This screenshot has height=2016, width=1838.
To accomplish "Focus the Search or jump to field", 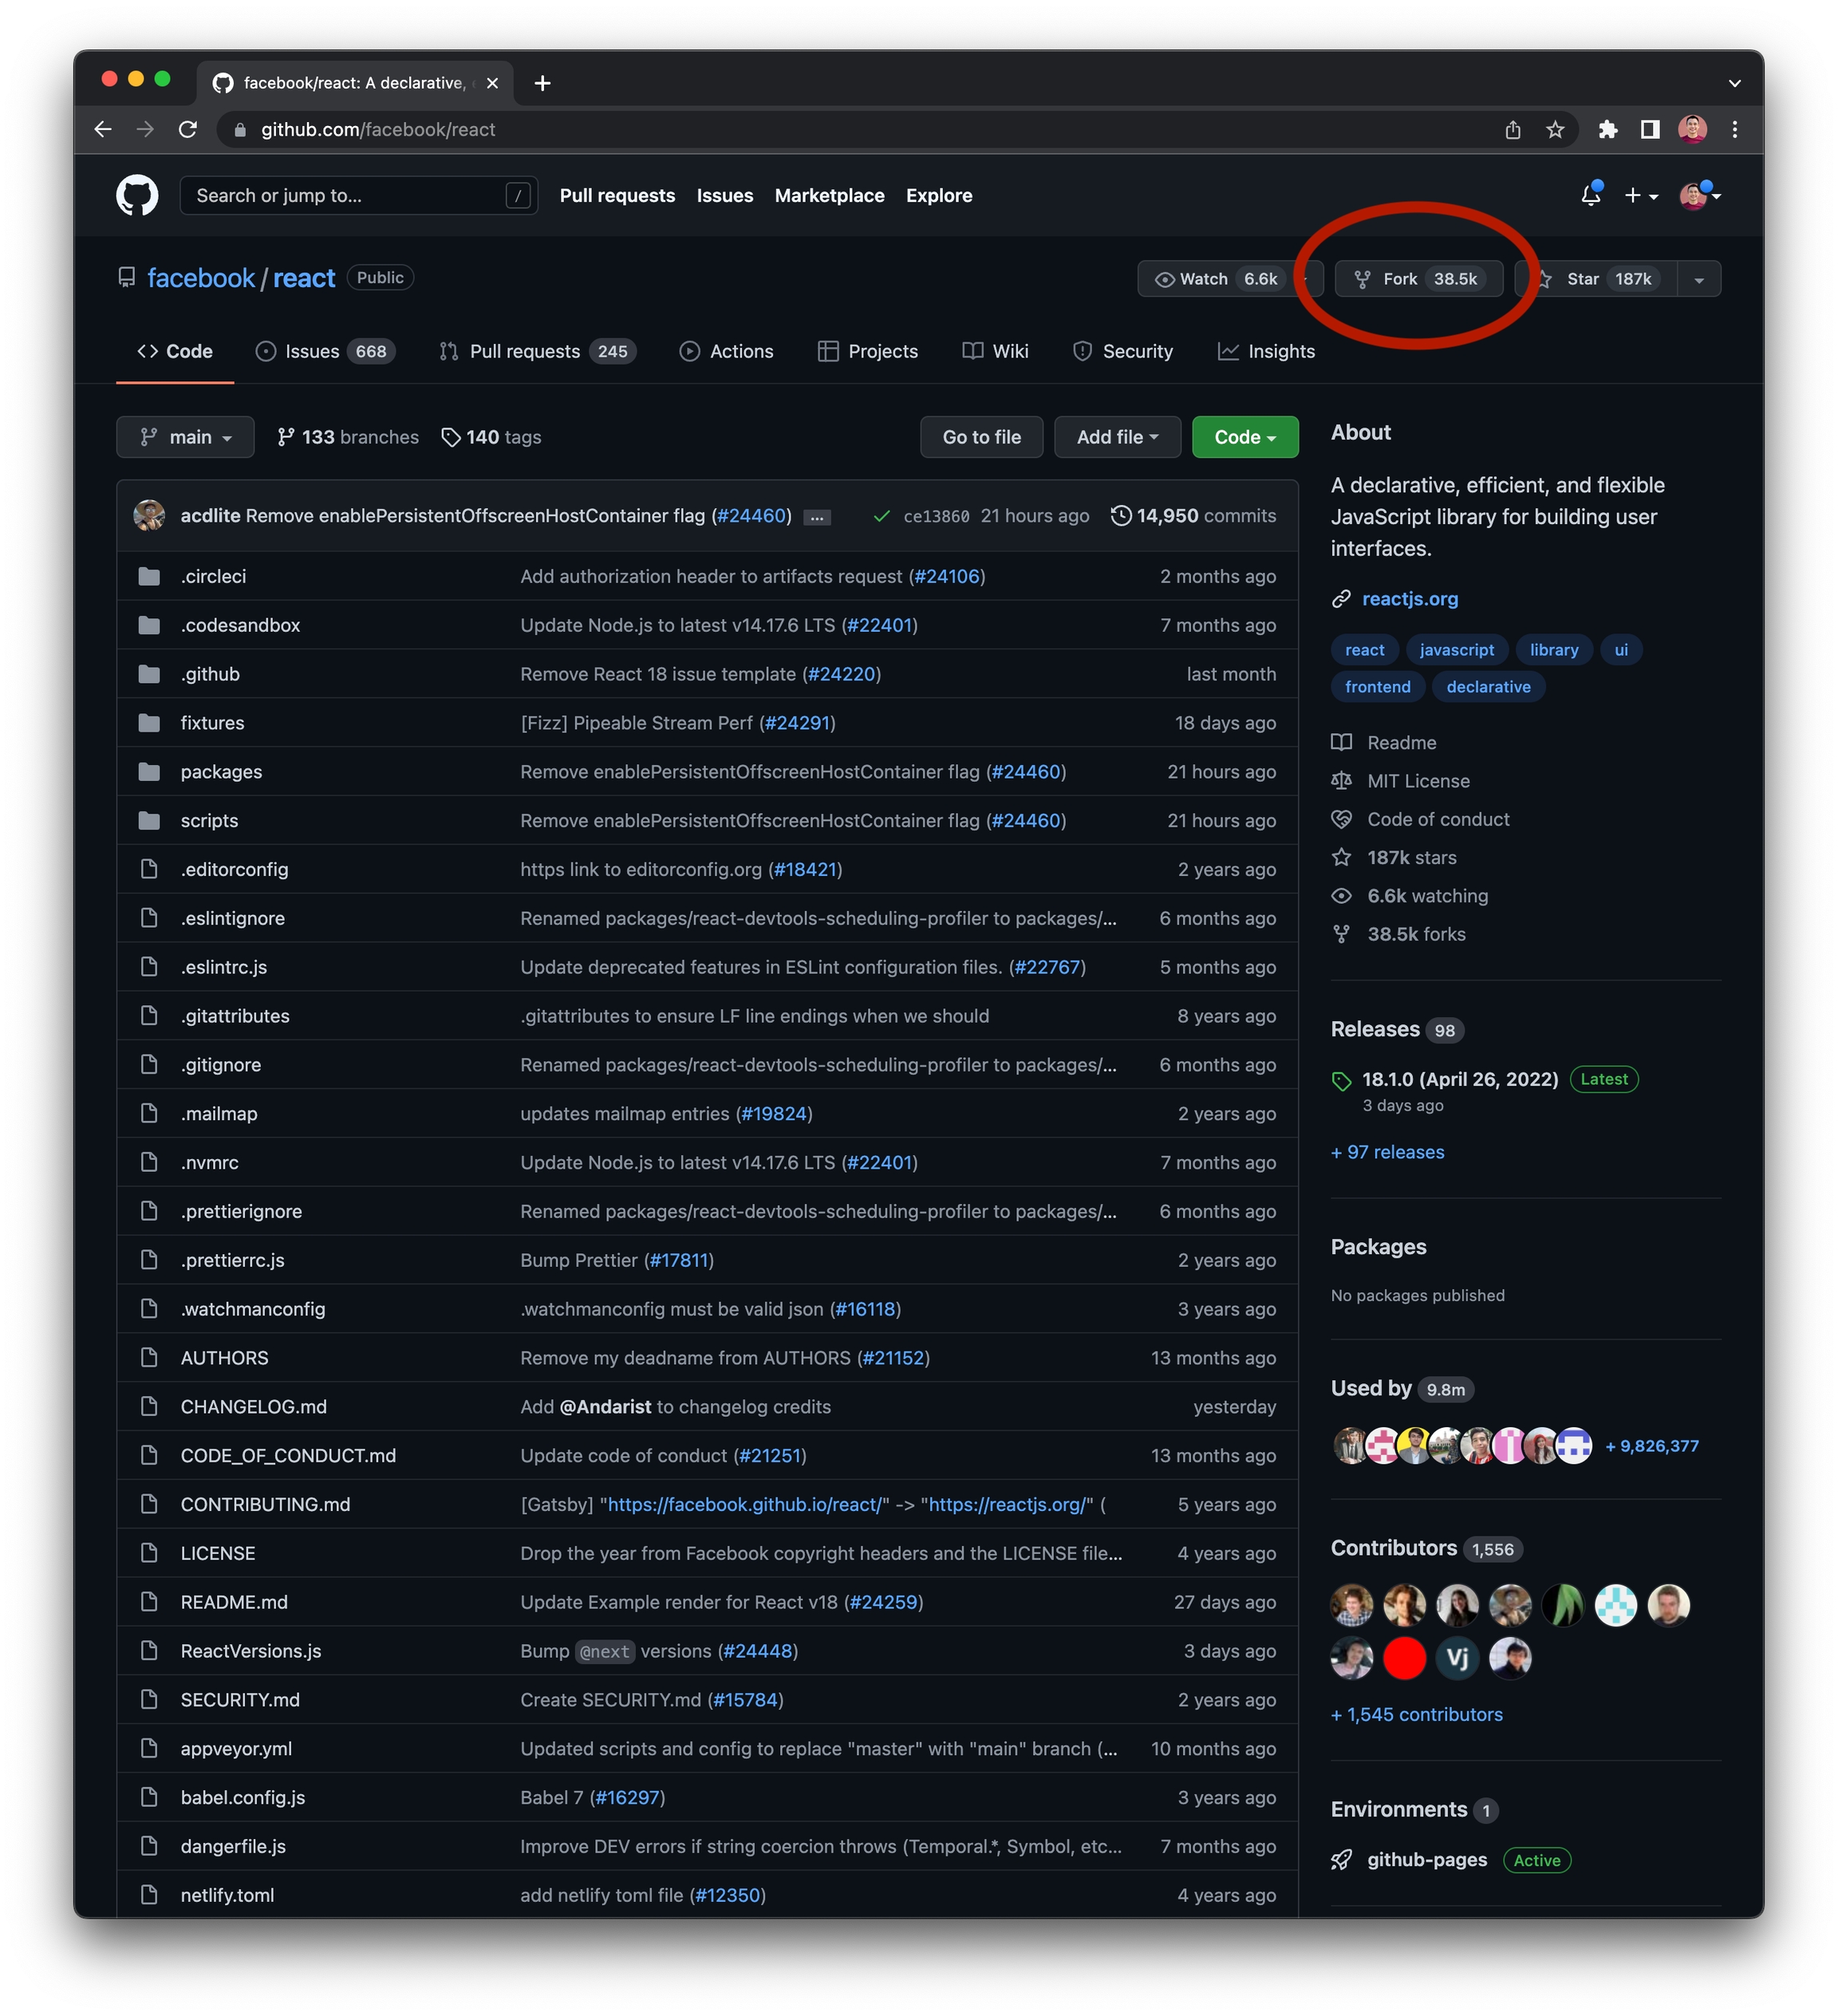I will click(x=358, y=195).
